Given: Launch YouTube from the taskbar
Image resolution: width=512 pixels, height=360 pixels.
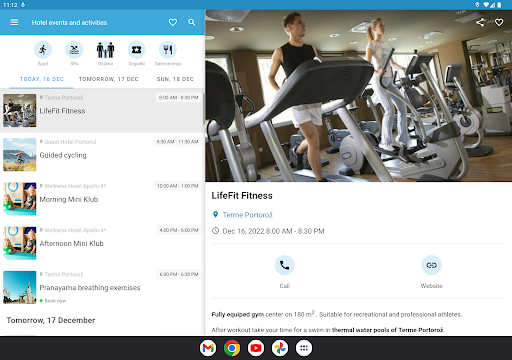Looking at the screenshot, I should 256,348.
